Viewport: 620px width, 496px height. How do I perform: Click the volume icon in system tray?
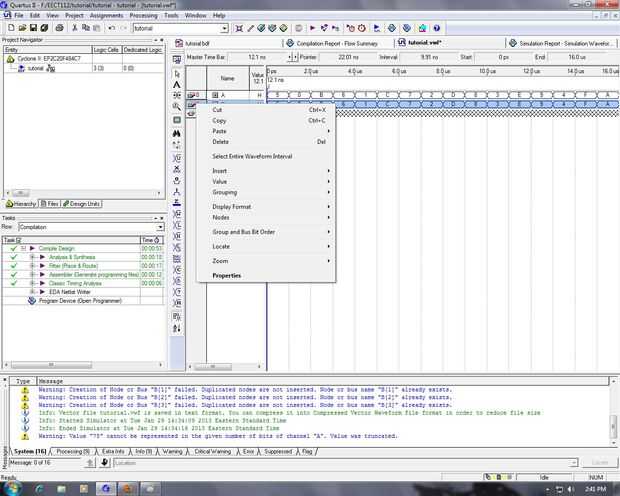571,489
